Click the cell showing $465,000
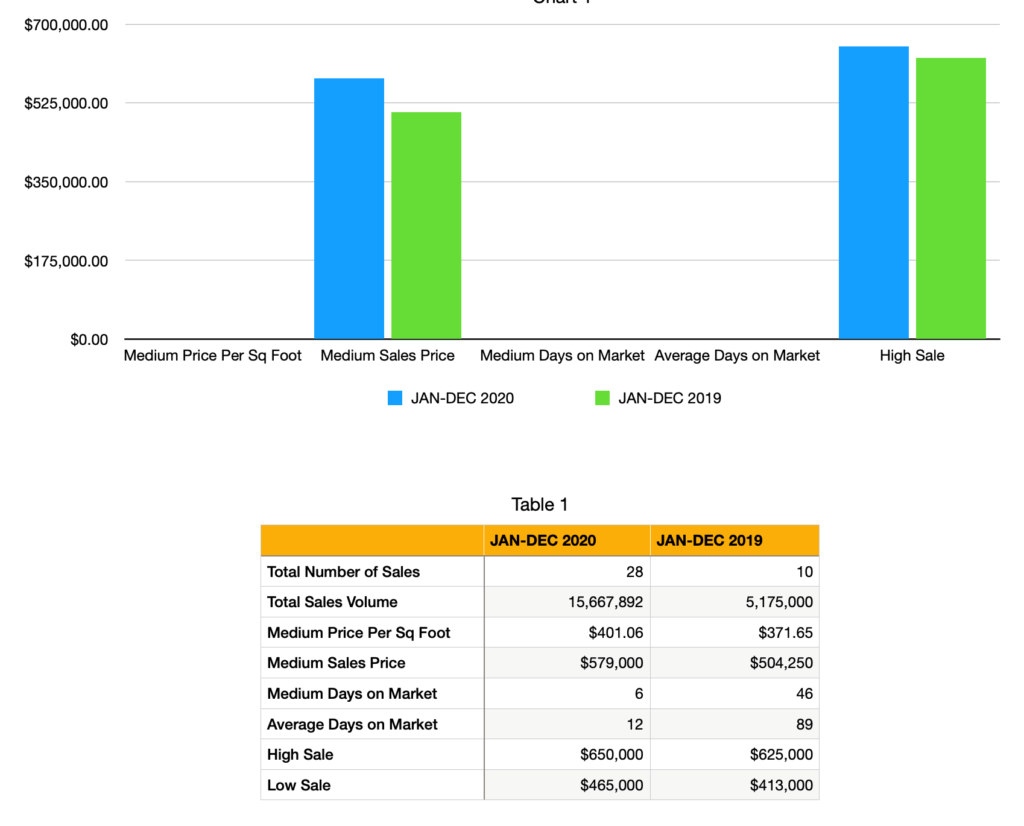Viewport: 1024px width, 826px height. pyautogui.click(x=567, y=785)
